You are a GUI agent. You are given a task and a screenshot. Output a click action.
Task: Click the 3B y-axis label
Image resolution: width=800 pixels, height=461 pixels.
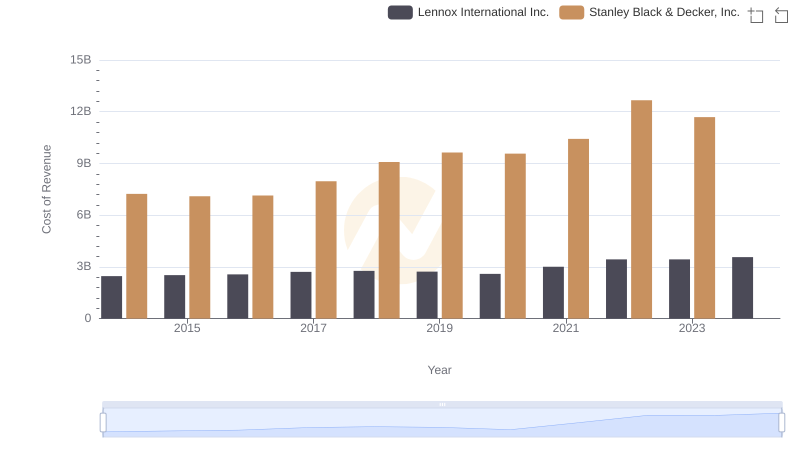pos(84,266)
